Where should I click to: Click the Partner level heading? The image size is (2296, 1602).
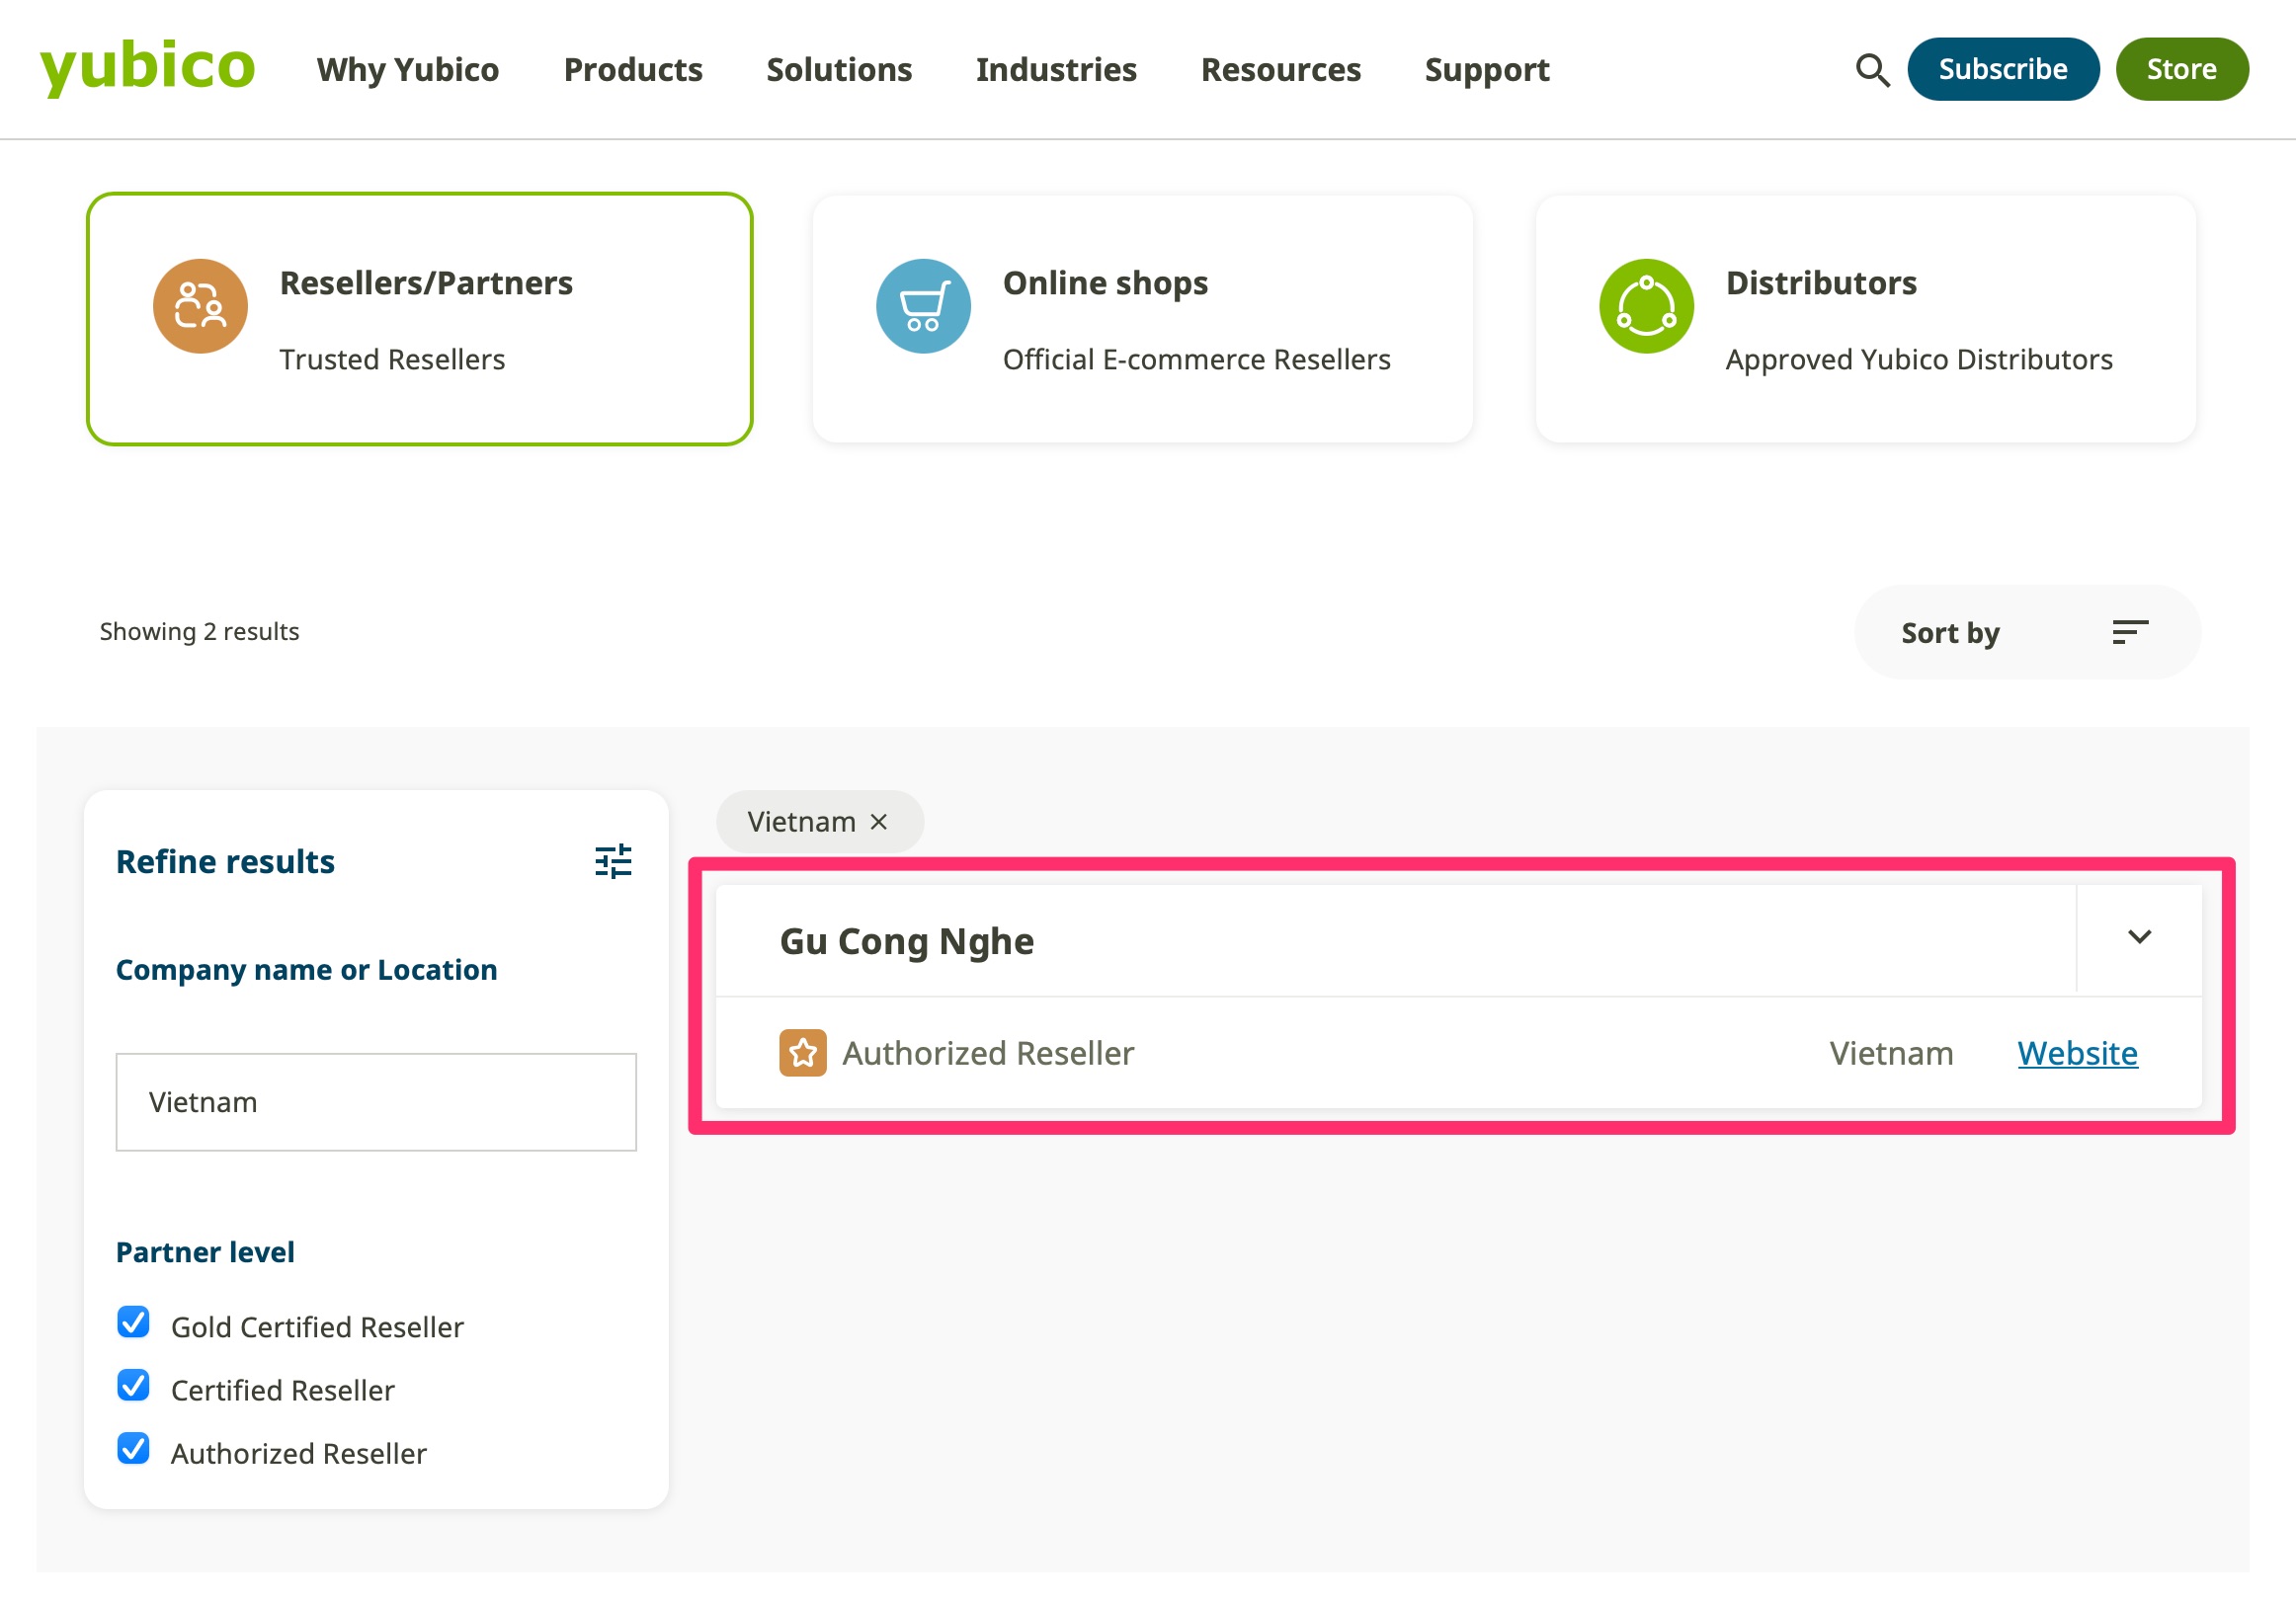(205, 1252)
